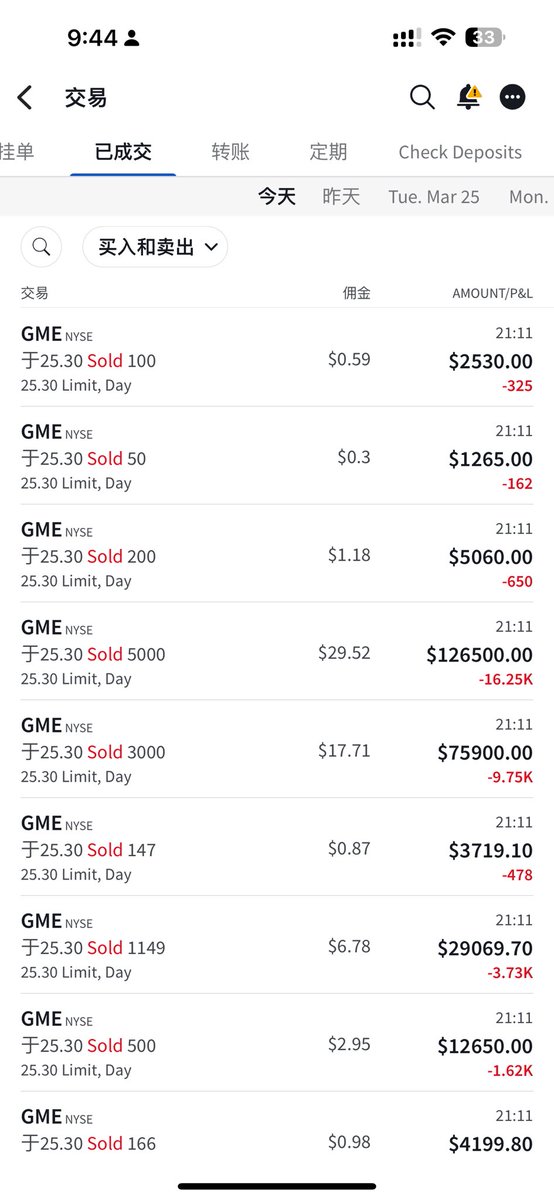Open the GME Sold 3000 trade

277,749
